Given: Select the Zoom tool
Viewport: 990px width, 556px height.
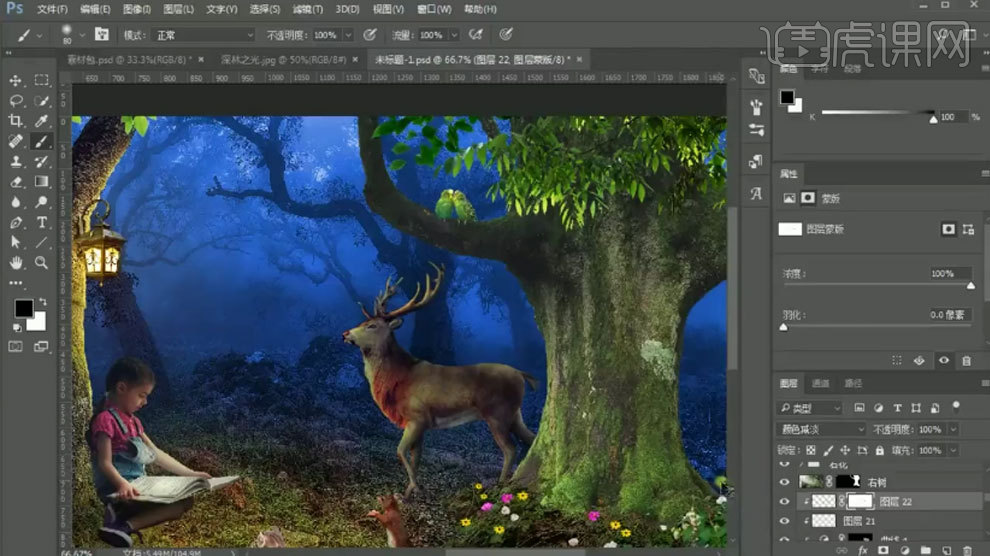Looking at the screenshot, I should [x=42, y=263].
